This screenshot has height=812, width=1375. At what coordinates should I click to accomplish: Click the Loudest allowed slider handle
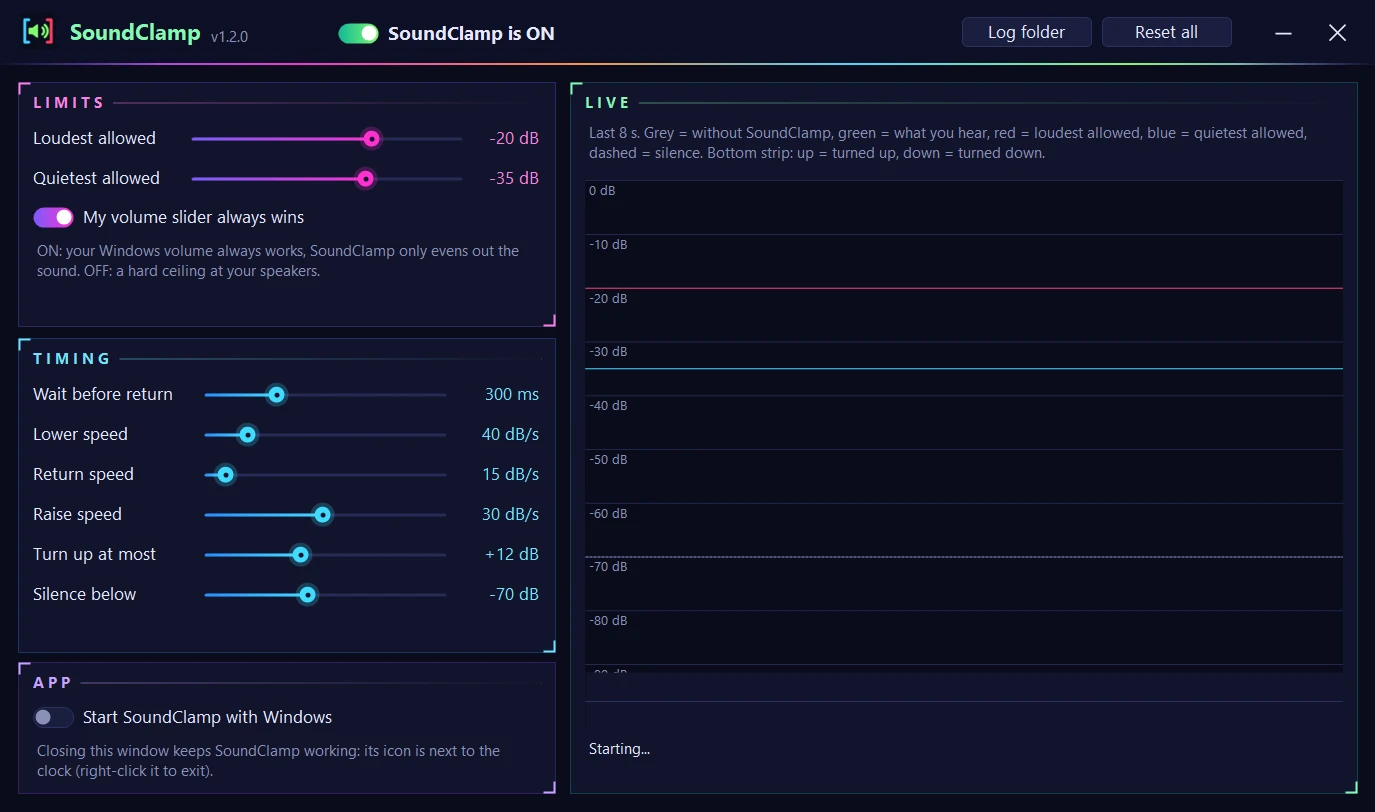[x=371, y=138]
